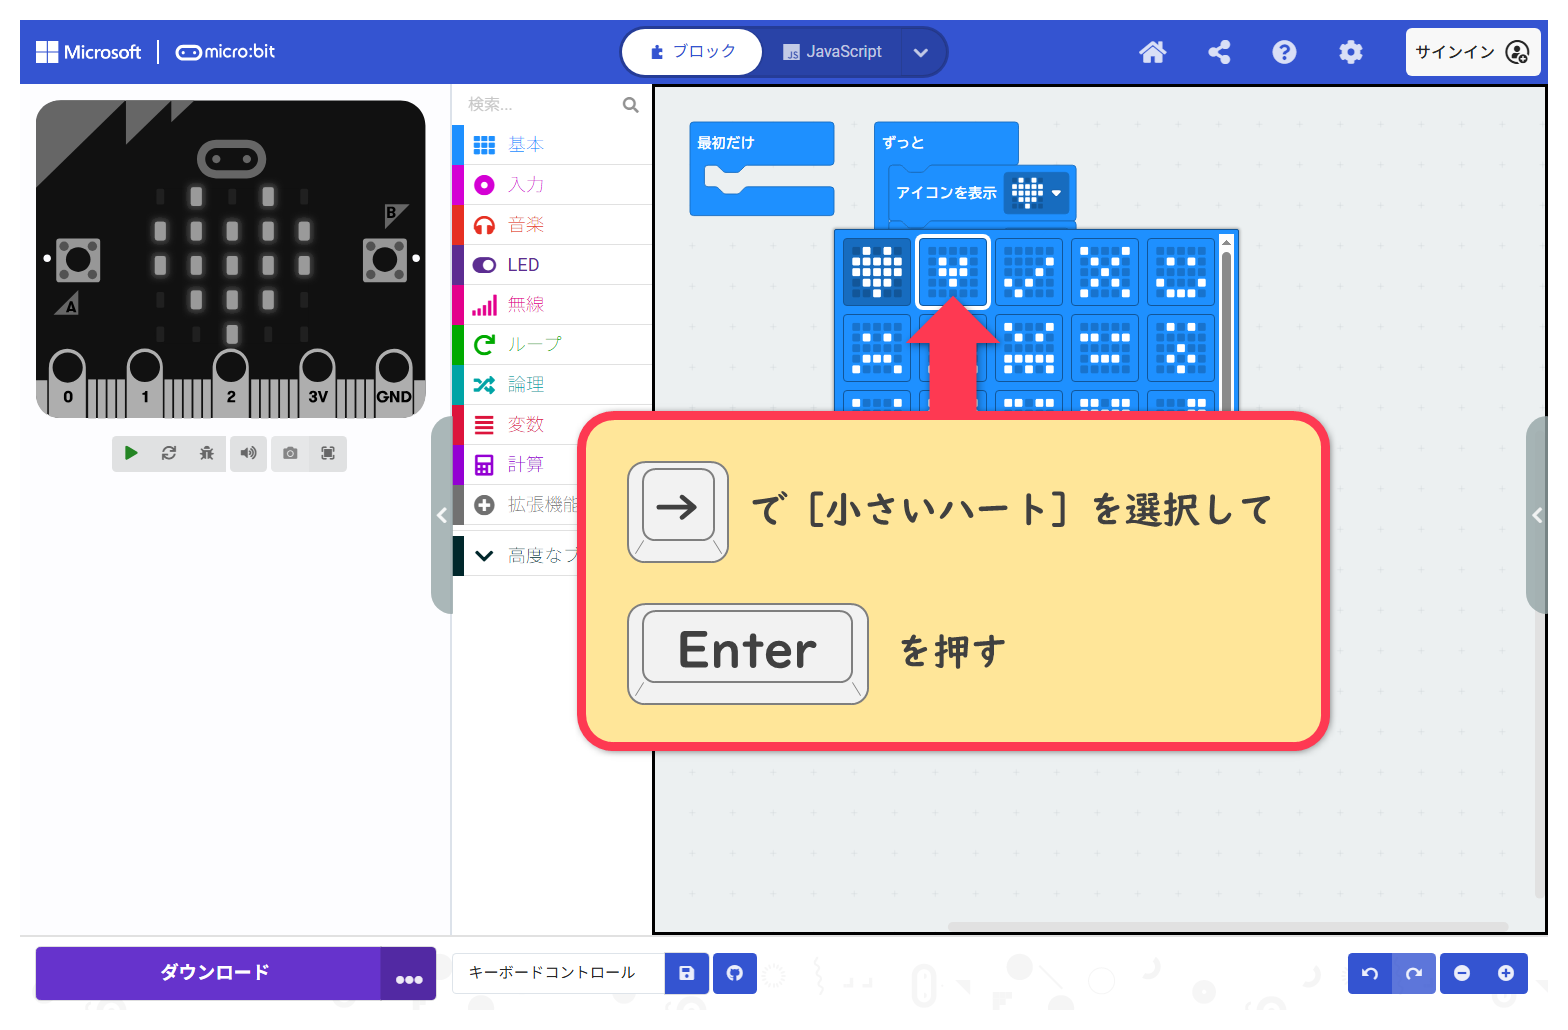Toggle simulator debug mode bug icon

[x=207, y=453]
